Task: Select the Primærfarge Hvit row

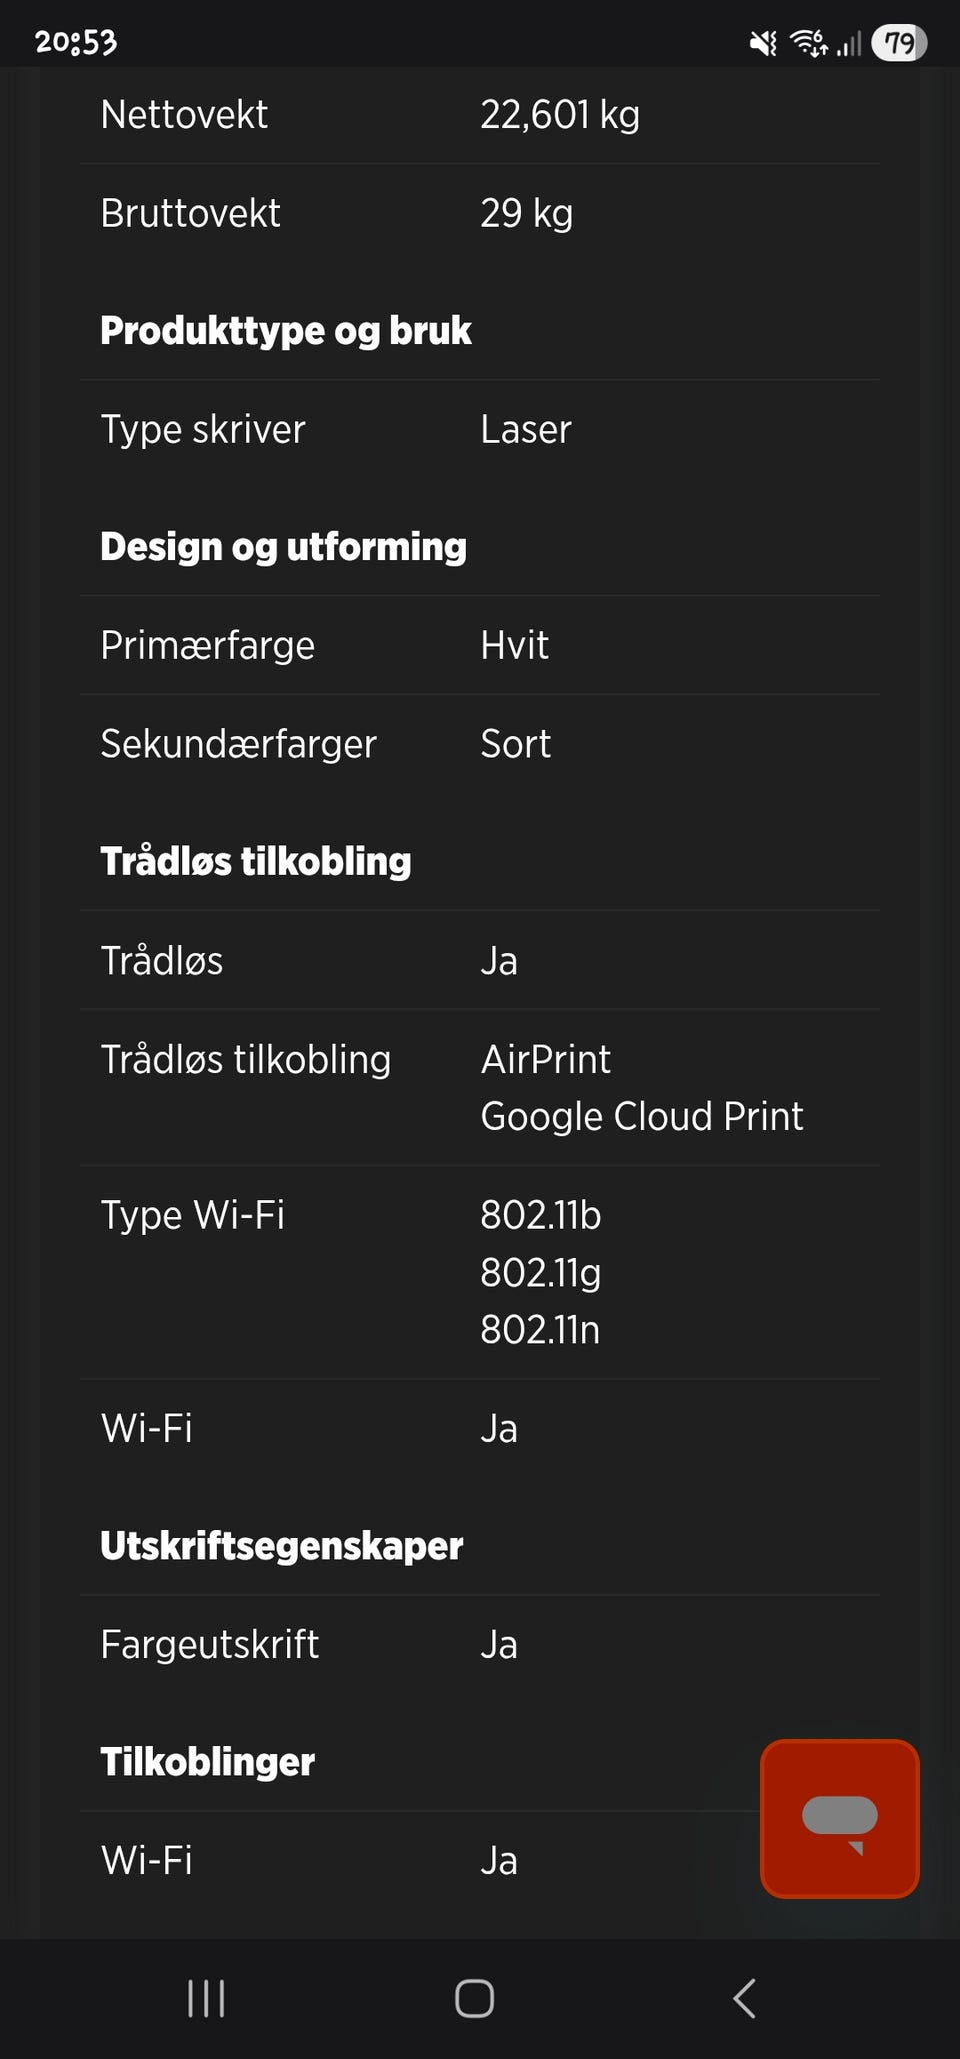Action: [x=480, y=645]
